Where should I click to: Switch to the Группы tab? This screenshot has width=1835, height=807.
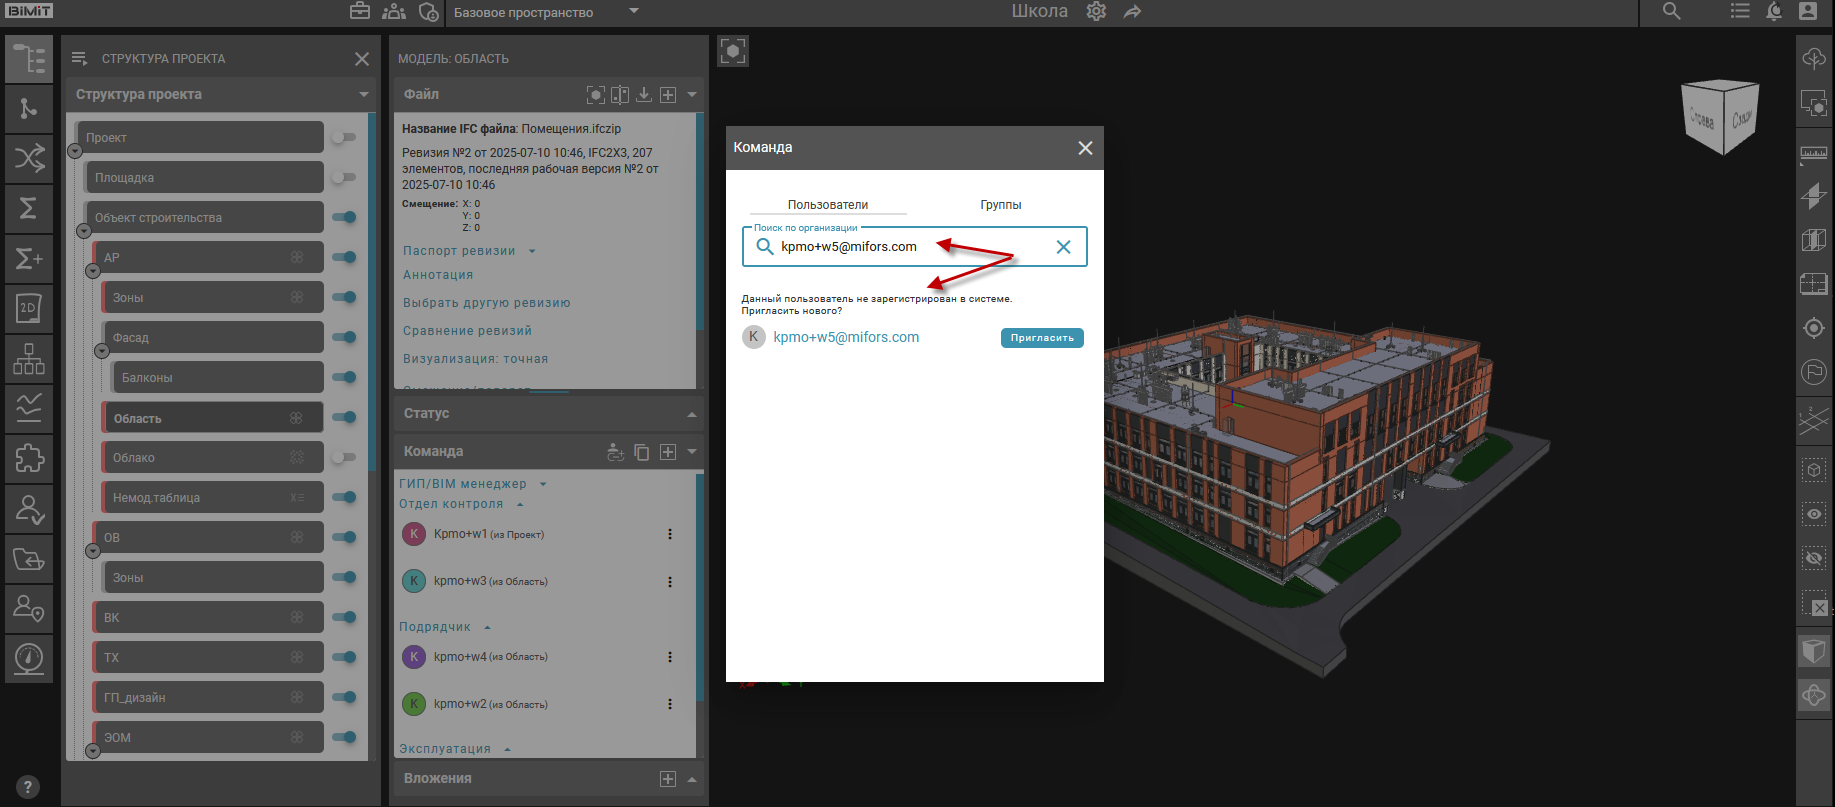1000,204
